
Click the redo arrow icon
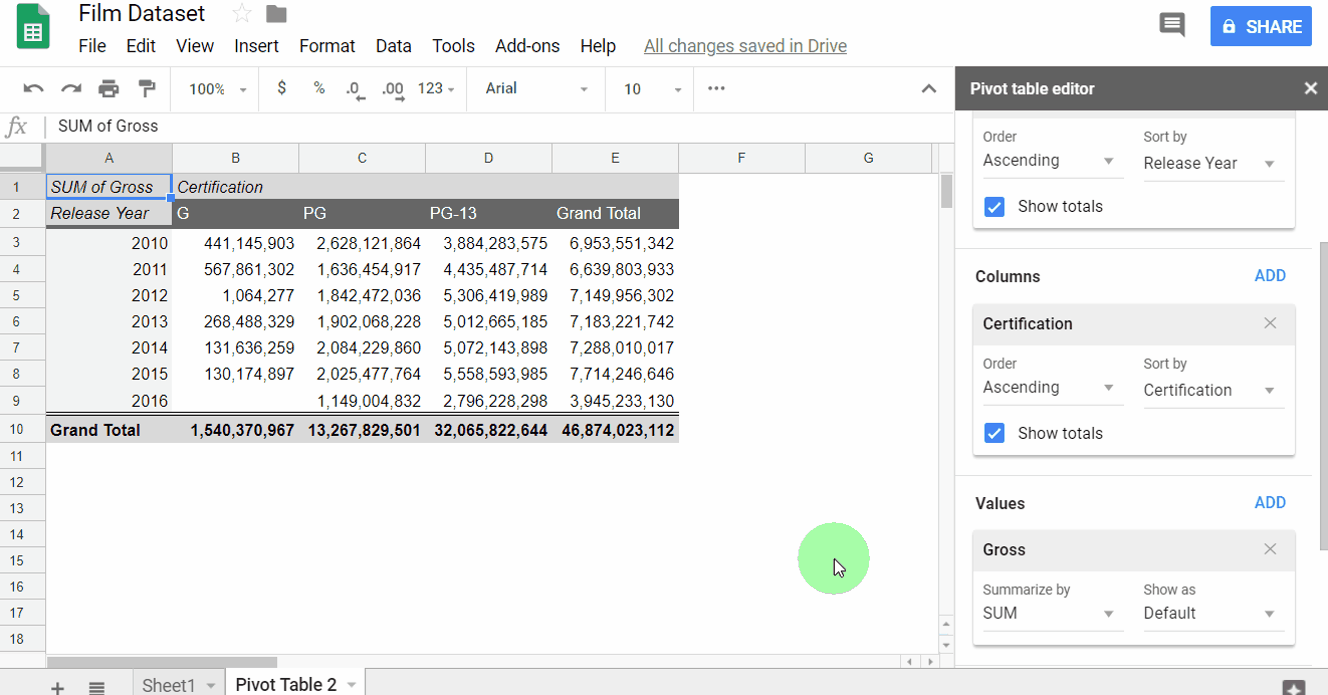(x=71, y=89)
